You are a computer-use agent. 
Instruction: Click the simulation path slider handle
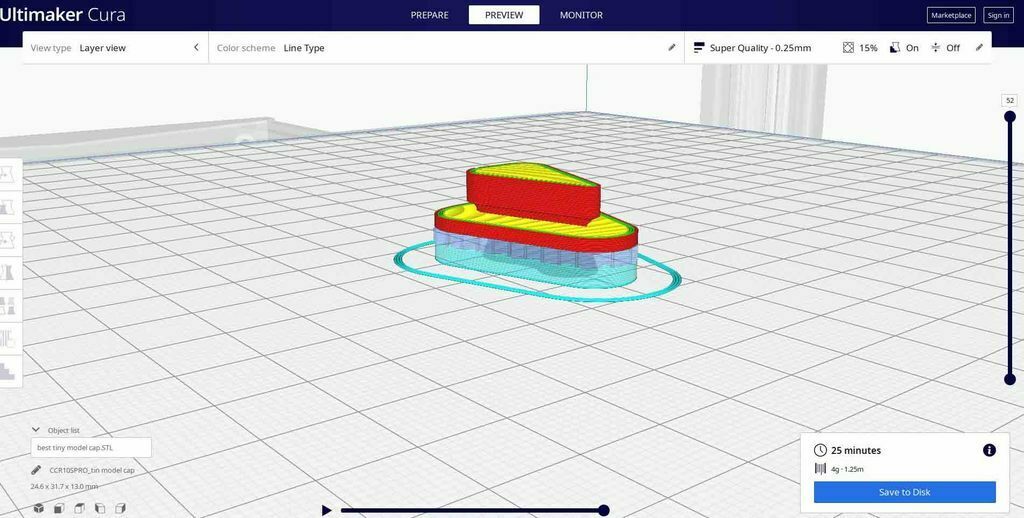point(604,510)
